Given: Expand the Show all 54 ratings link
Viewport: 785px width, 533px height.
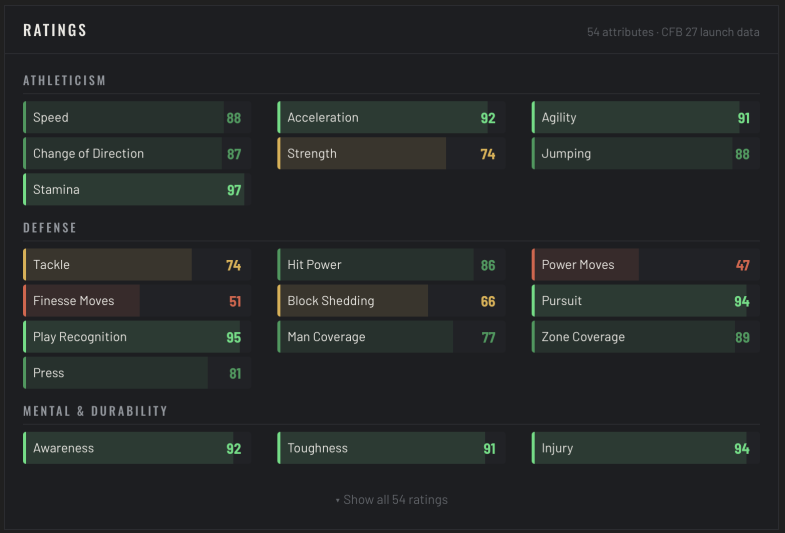Looking at the screenshot, I should (x=392, y=499).
